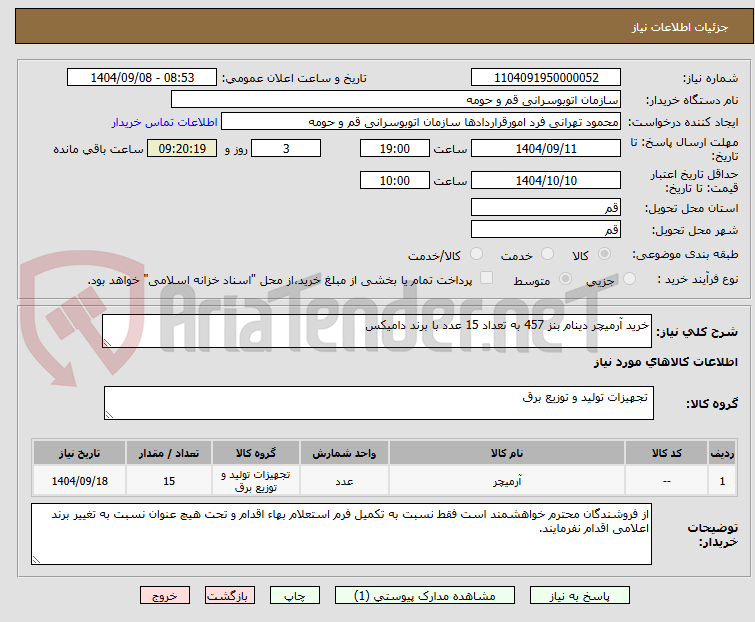Click the need date cell 1404/09/18
Image resolution: width=755 pixels, height=622 pixels.
79,480
